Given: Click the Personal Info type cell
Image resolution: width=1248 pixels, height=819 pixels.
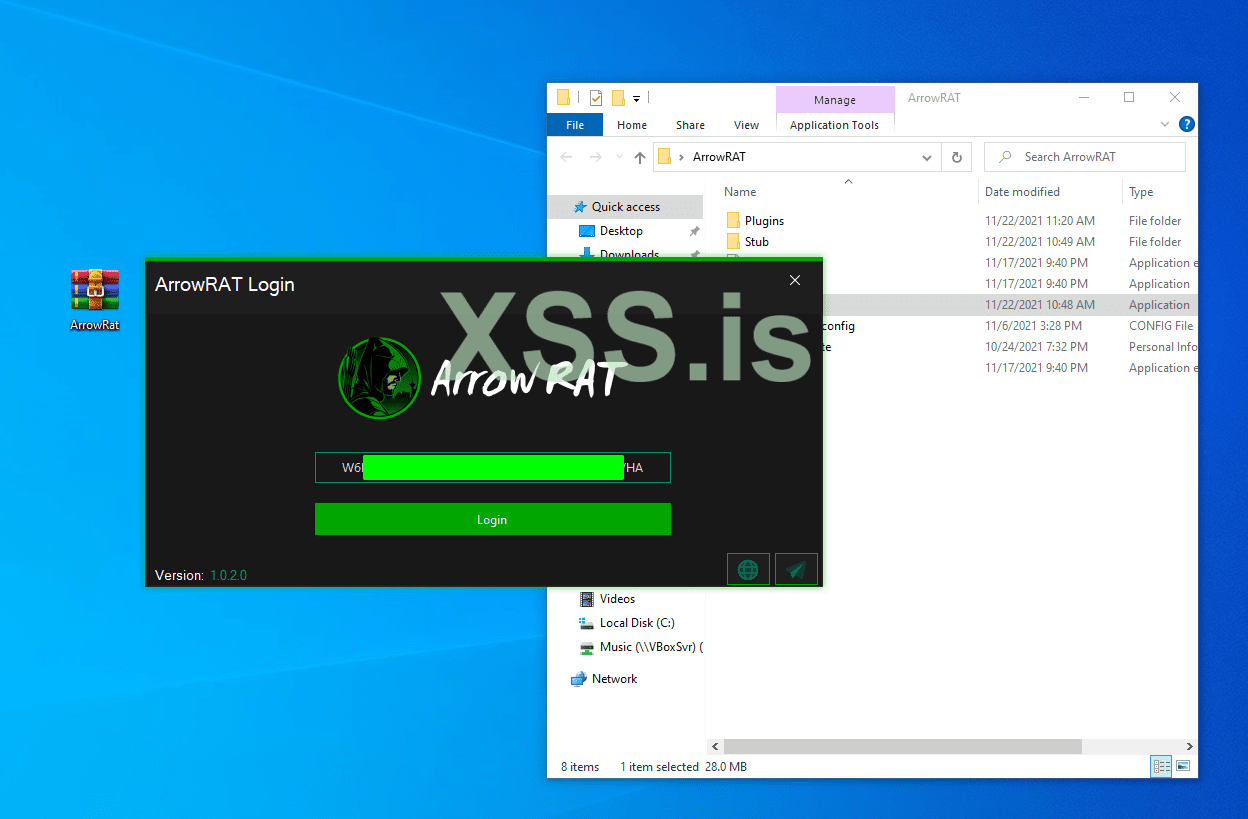Looking at the screenshot, I should click(1162, 347).
